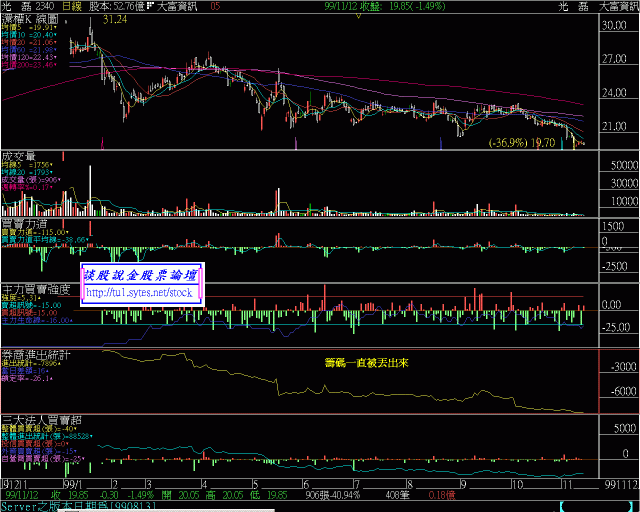Select the stock code 2340 in header
This screenshot has width=640, height=512.
click(x=44, y=6)
